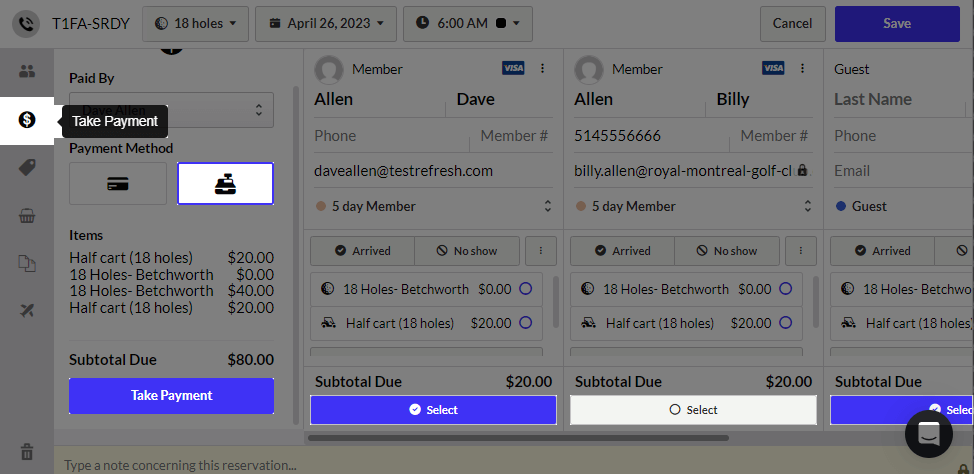974x474 pixels.
Task: Select Billy Allen for payment
Action: (x=693, y=410)
